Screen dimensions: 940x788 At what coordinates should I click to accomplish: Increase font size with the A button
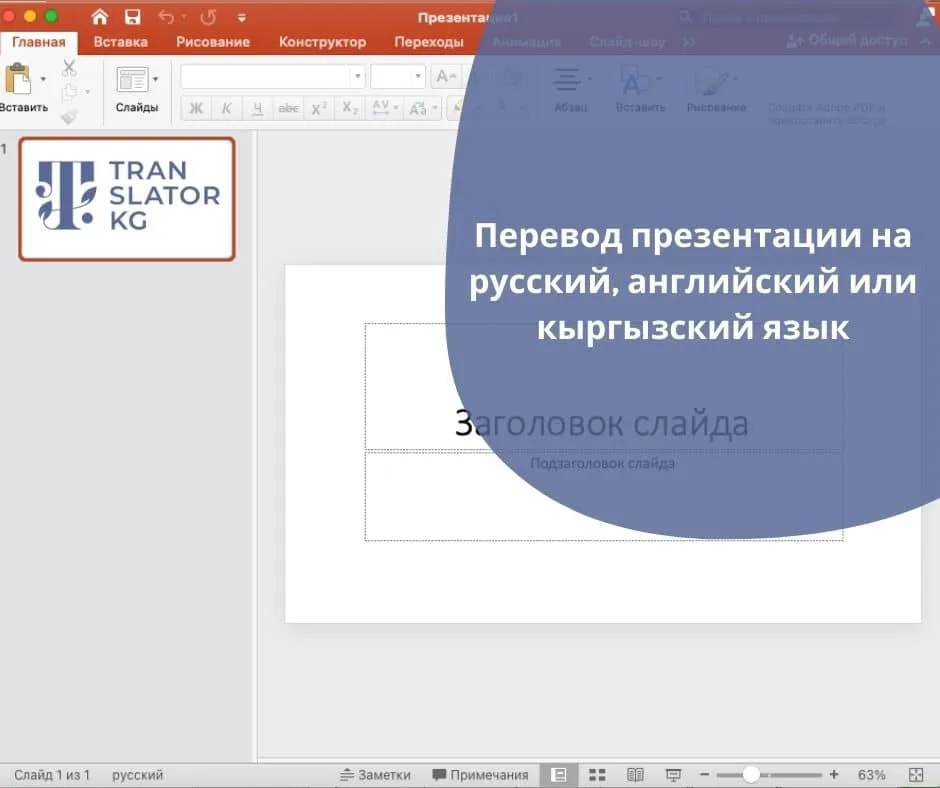[x=444, y=77]
